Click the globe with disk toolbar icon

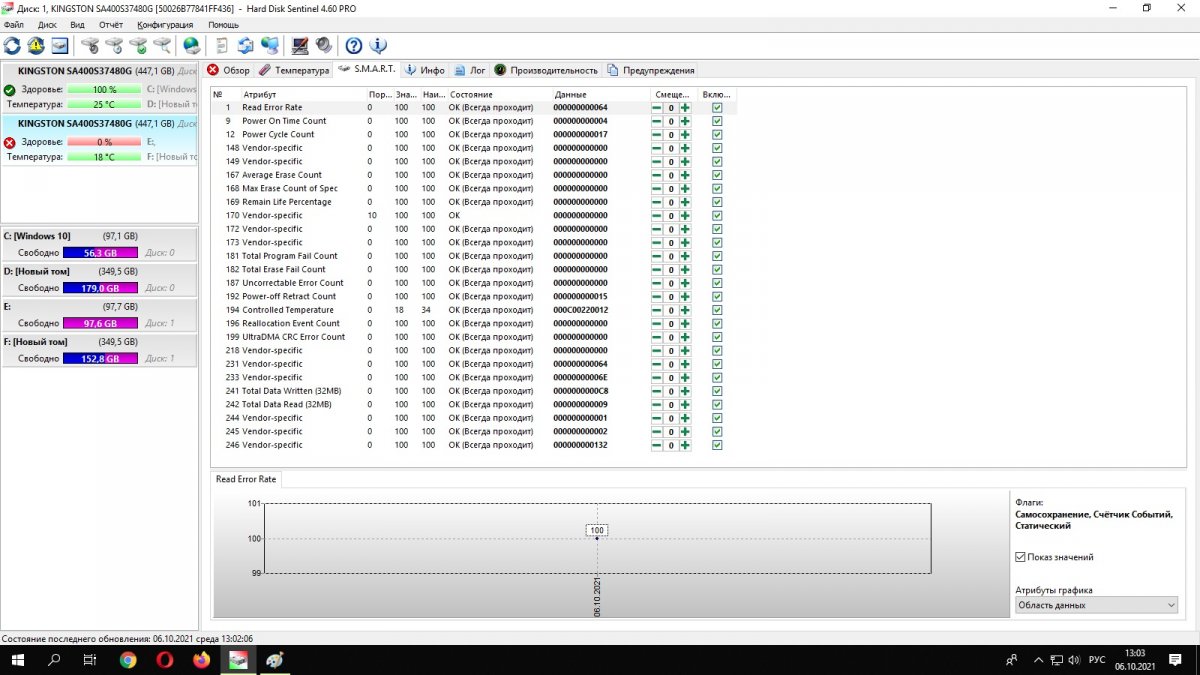[x=191, y=45]
